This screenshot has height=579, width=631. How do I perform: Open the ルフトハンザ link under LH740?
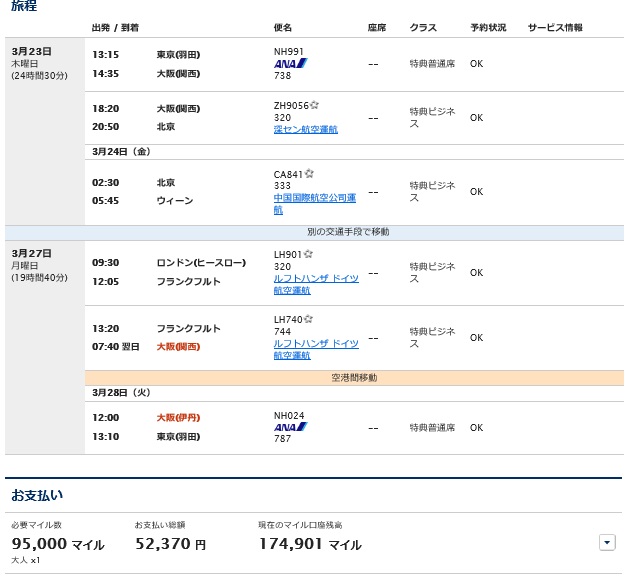click(x=316, y=349)
